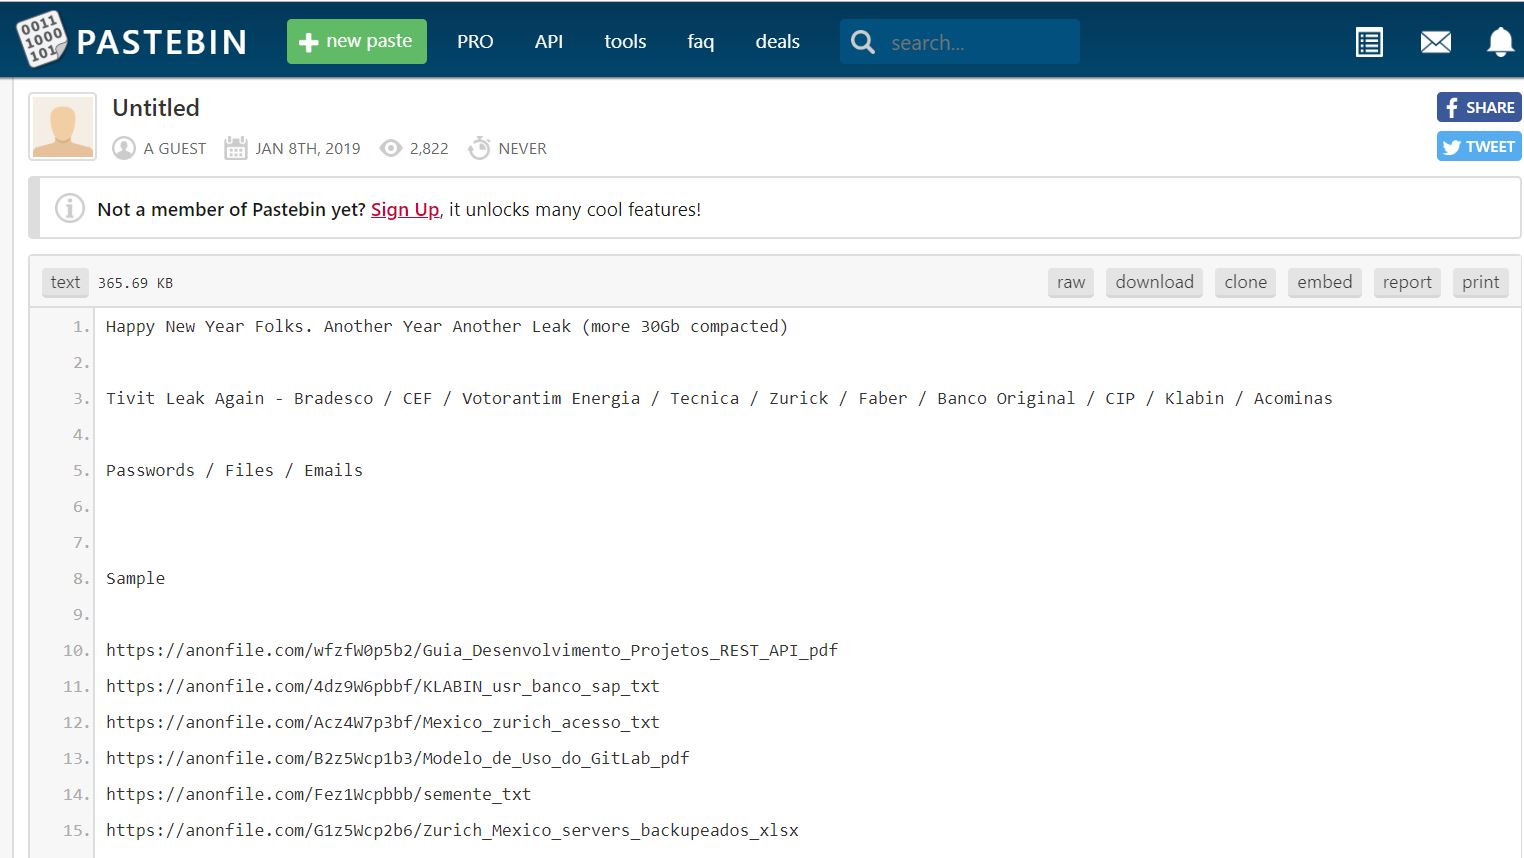Click the Sample text on line 8
This screenshot has width=1524, height=858.
pos(135,578)
